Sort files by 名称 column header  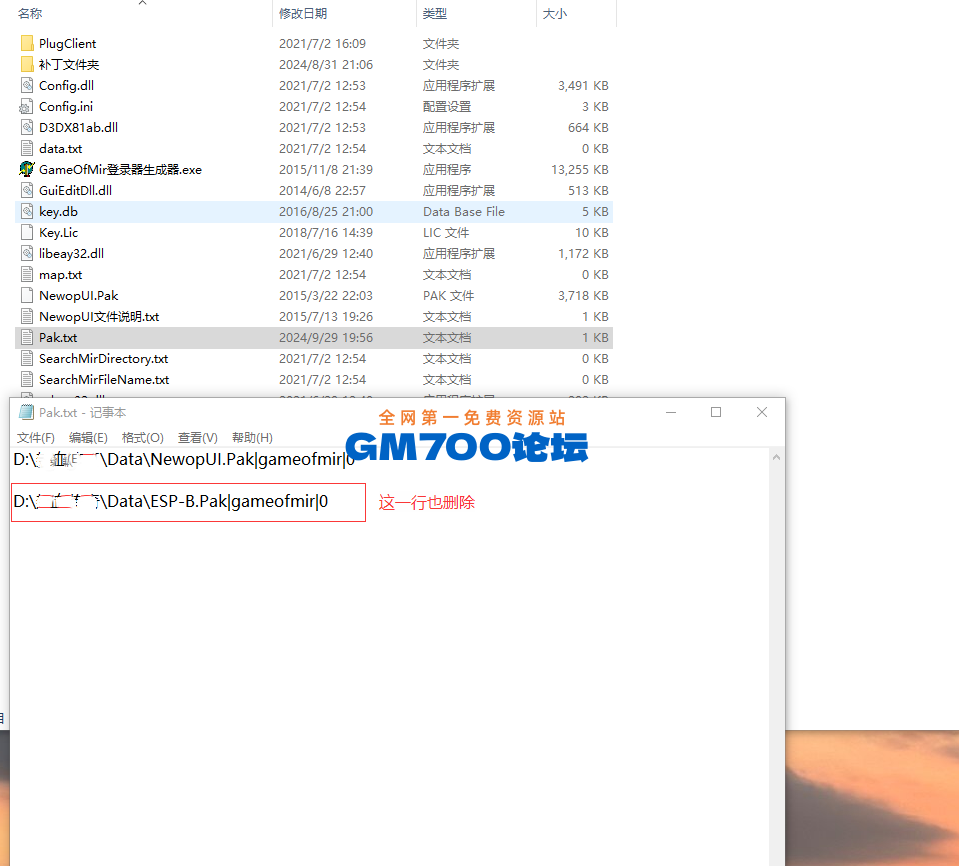point(30,14)
